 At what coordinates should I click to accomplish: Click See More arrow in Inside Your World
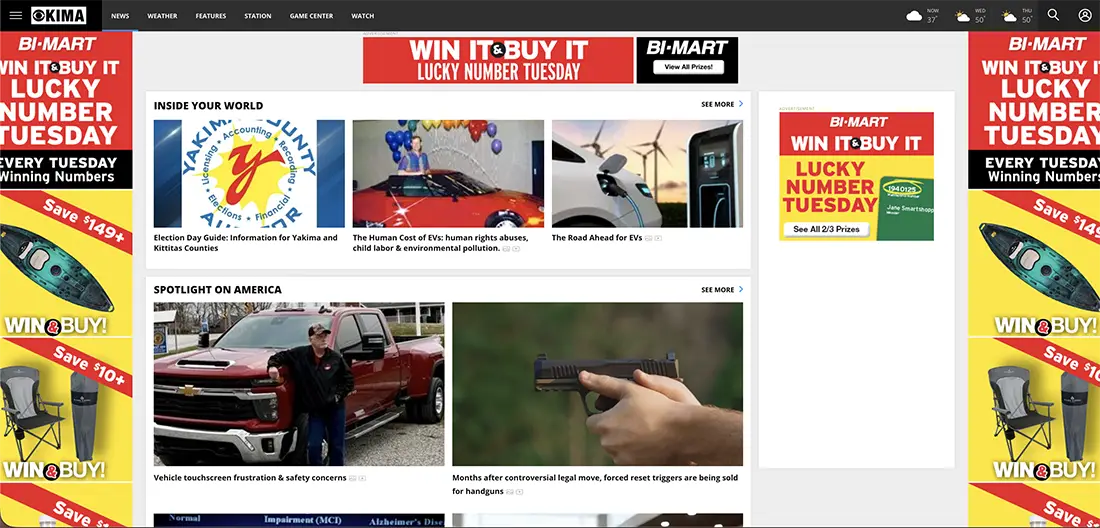(x=741, y=104)
